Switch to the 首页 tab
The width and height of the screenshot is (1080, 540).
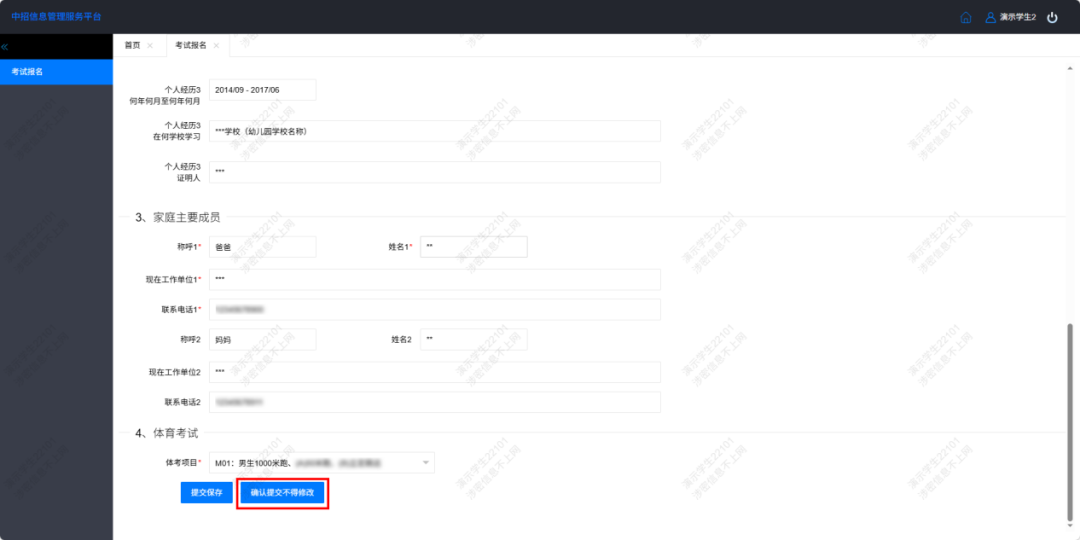tap(132, 46)
